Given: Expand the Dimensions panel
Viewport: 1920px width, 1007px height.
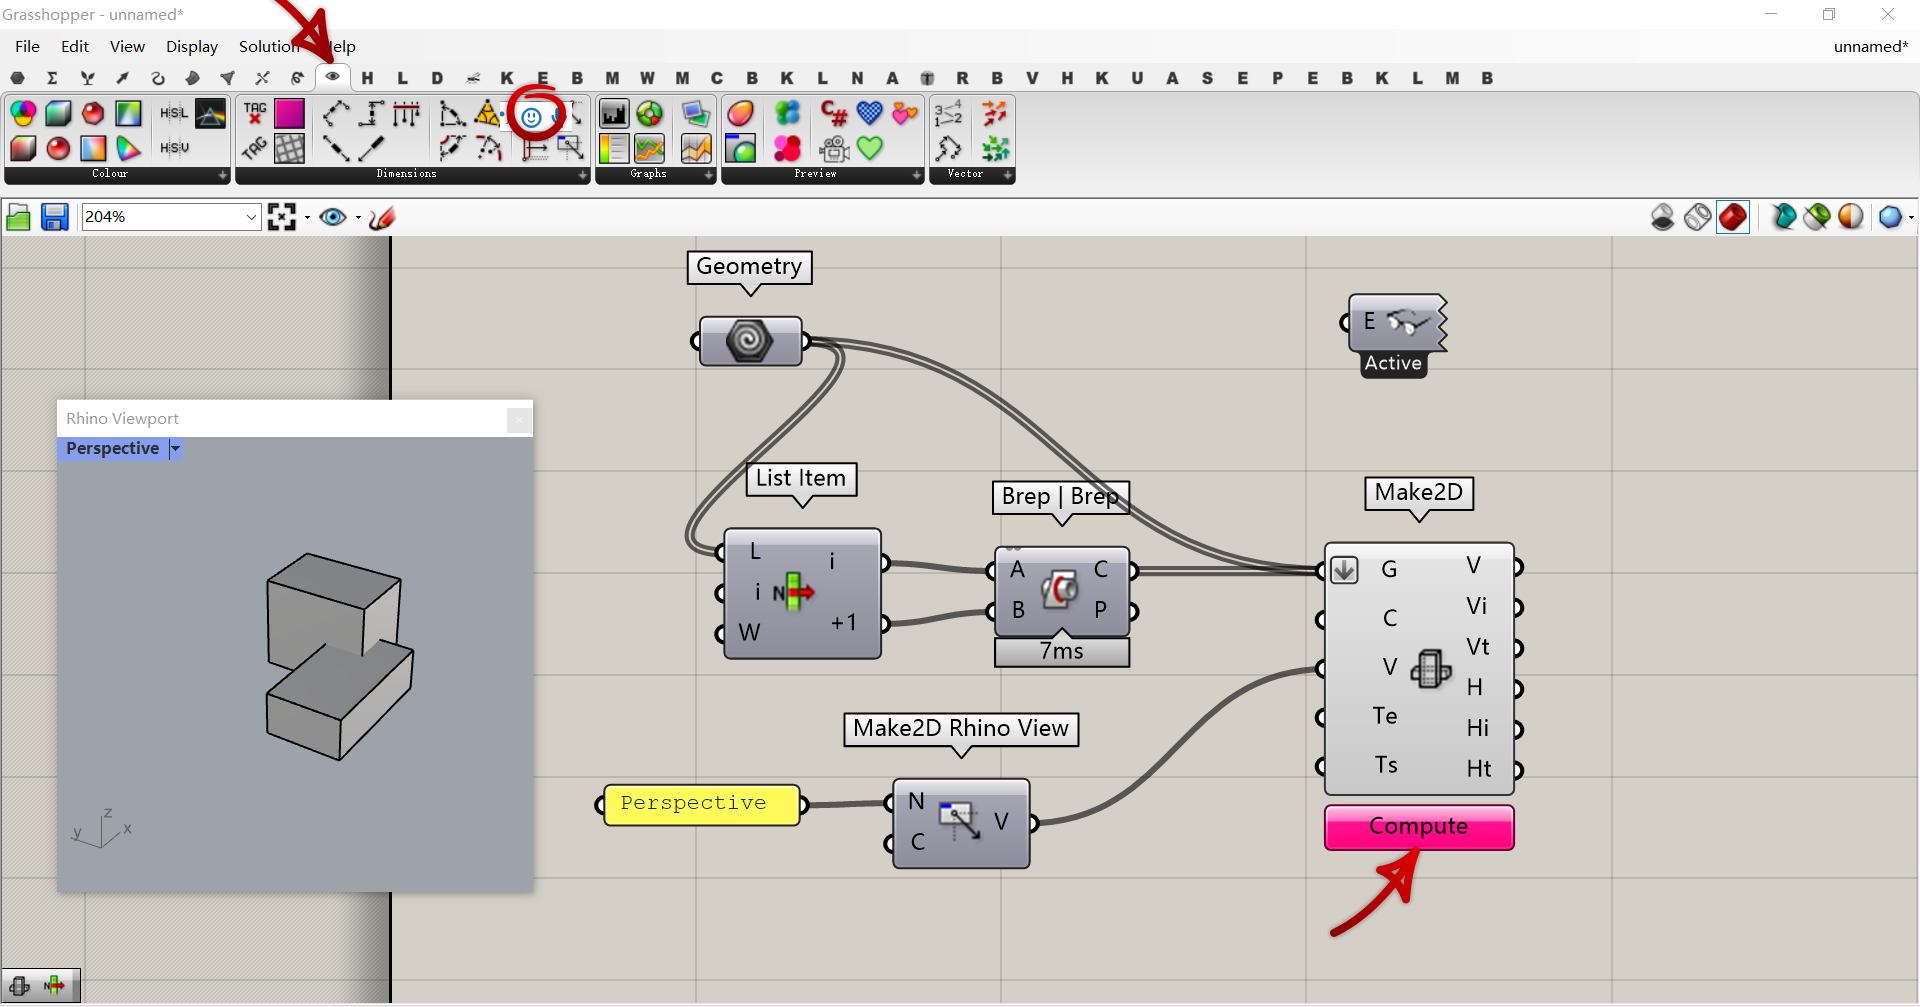Looking at the screenshot, I should pyautogui.click(x=583, y=175).
